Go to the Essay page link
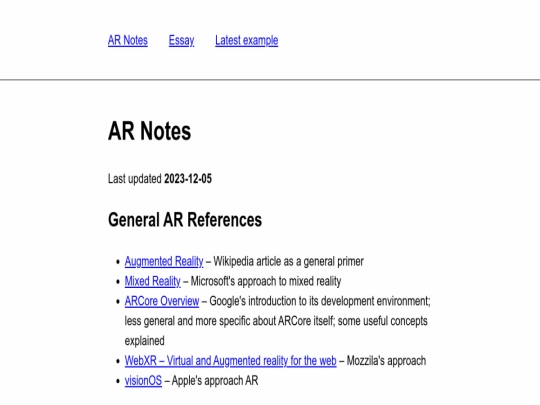 click(181, 41)
